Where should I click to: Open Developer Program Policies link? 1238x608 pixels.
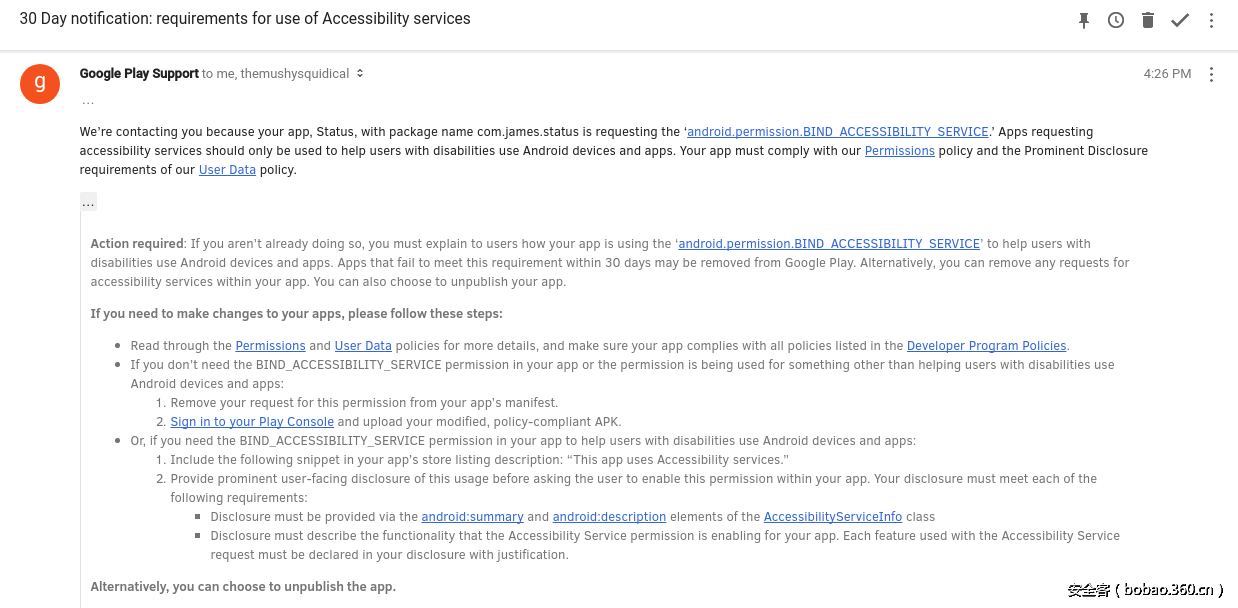tap(986, 346)
